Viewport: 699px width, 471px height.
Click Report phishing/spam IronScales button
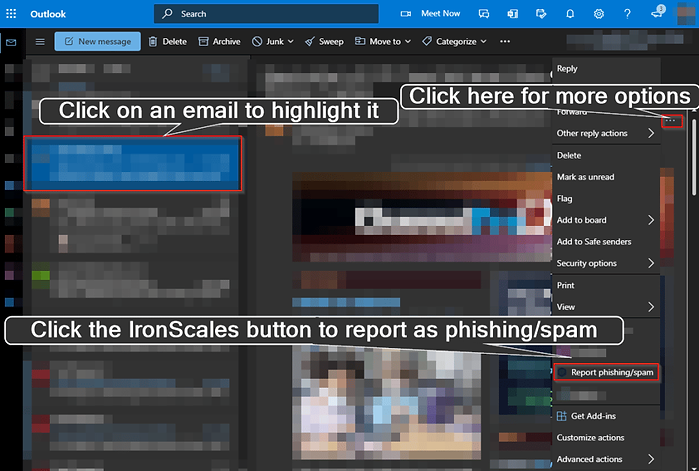pos(606,373)
